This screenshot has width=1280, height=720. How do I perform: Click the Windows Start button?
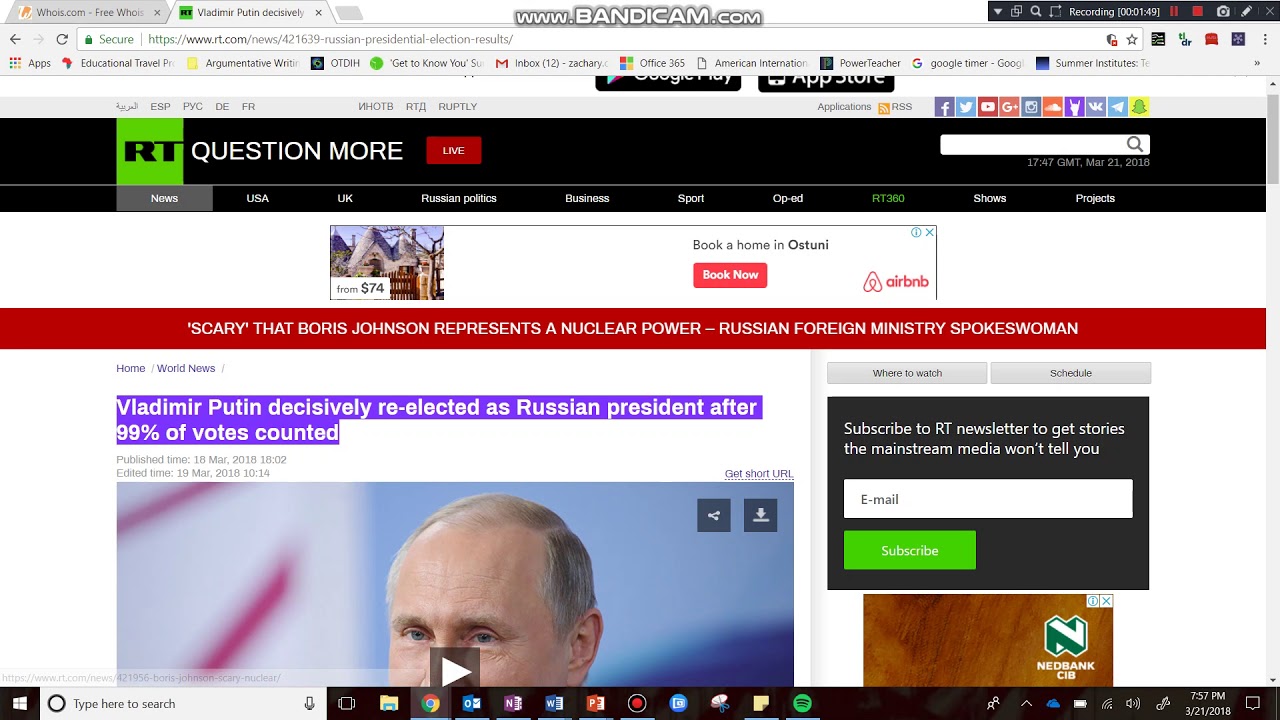coord(19,704)
